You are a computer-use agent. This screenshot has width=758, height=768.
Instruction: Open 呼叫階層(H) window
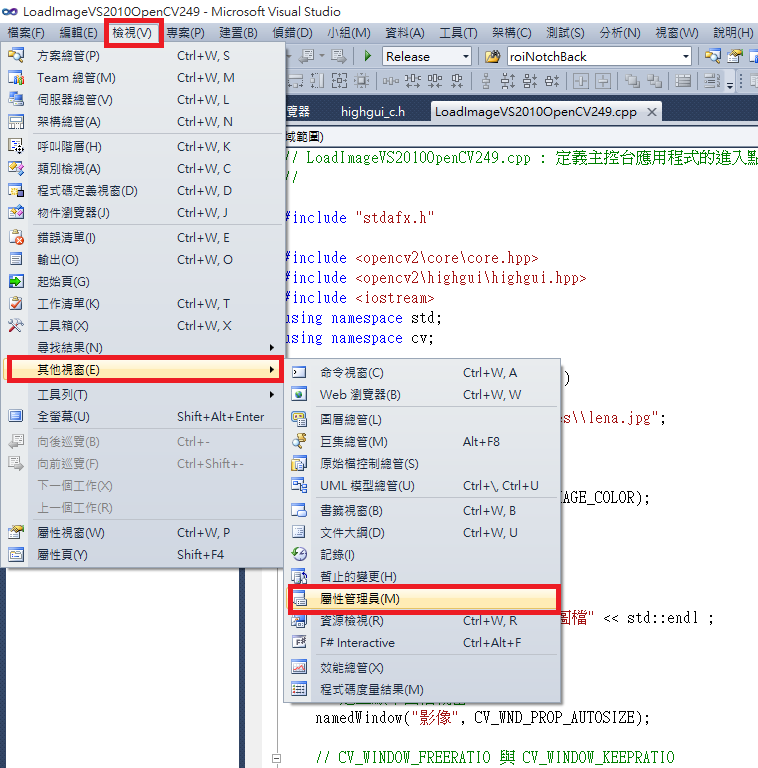tap(142, 146)
